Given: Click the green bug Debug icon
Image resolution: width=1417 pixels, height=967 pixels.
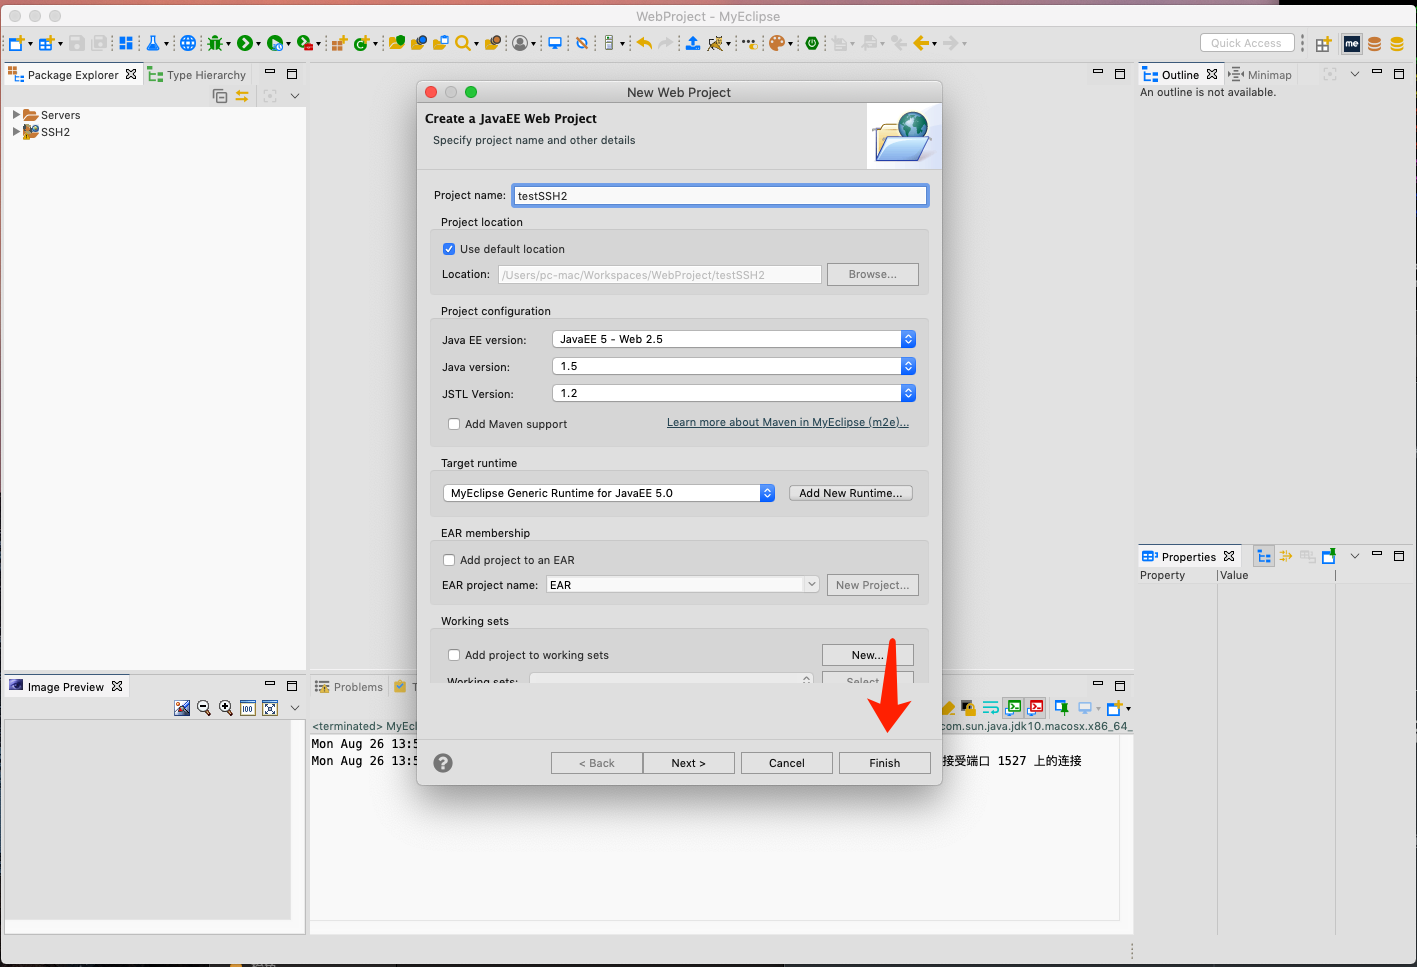Looking at the screenshot, I should [214, 43].
